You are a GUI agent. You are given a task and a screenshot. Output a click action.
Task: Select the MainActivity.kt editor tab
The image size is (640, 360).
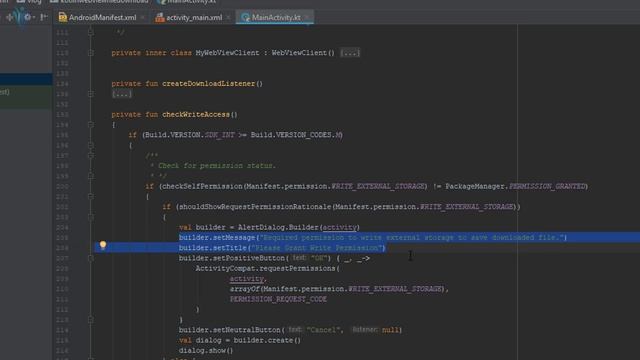(276, 18)
